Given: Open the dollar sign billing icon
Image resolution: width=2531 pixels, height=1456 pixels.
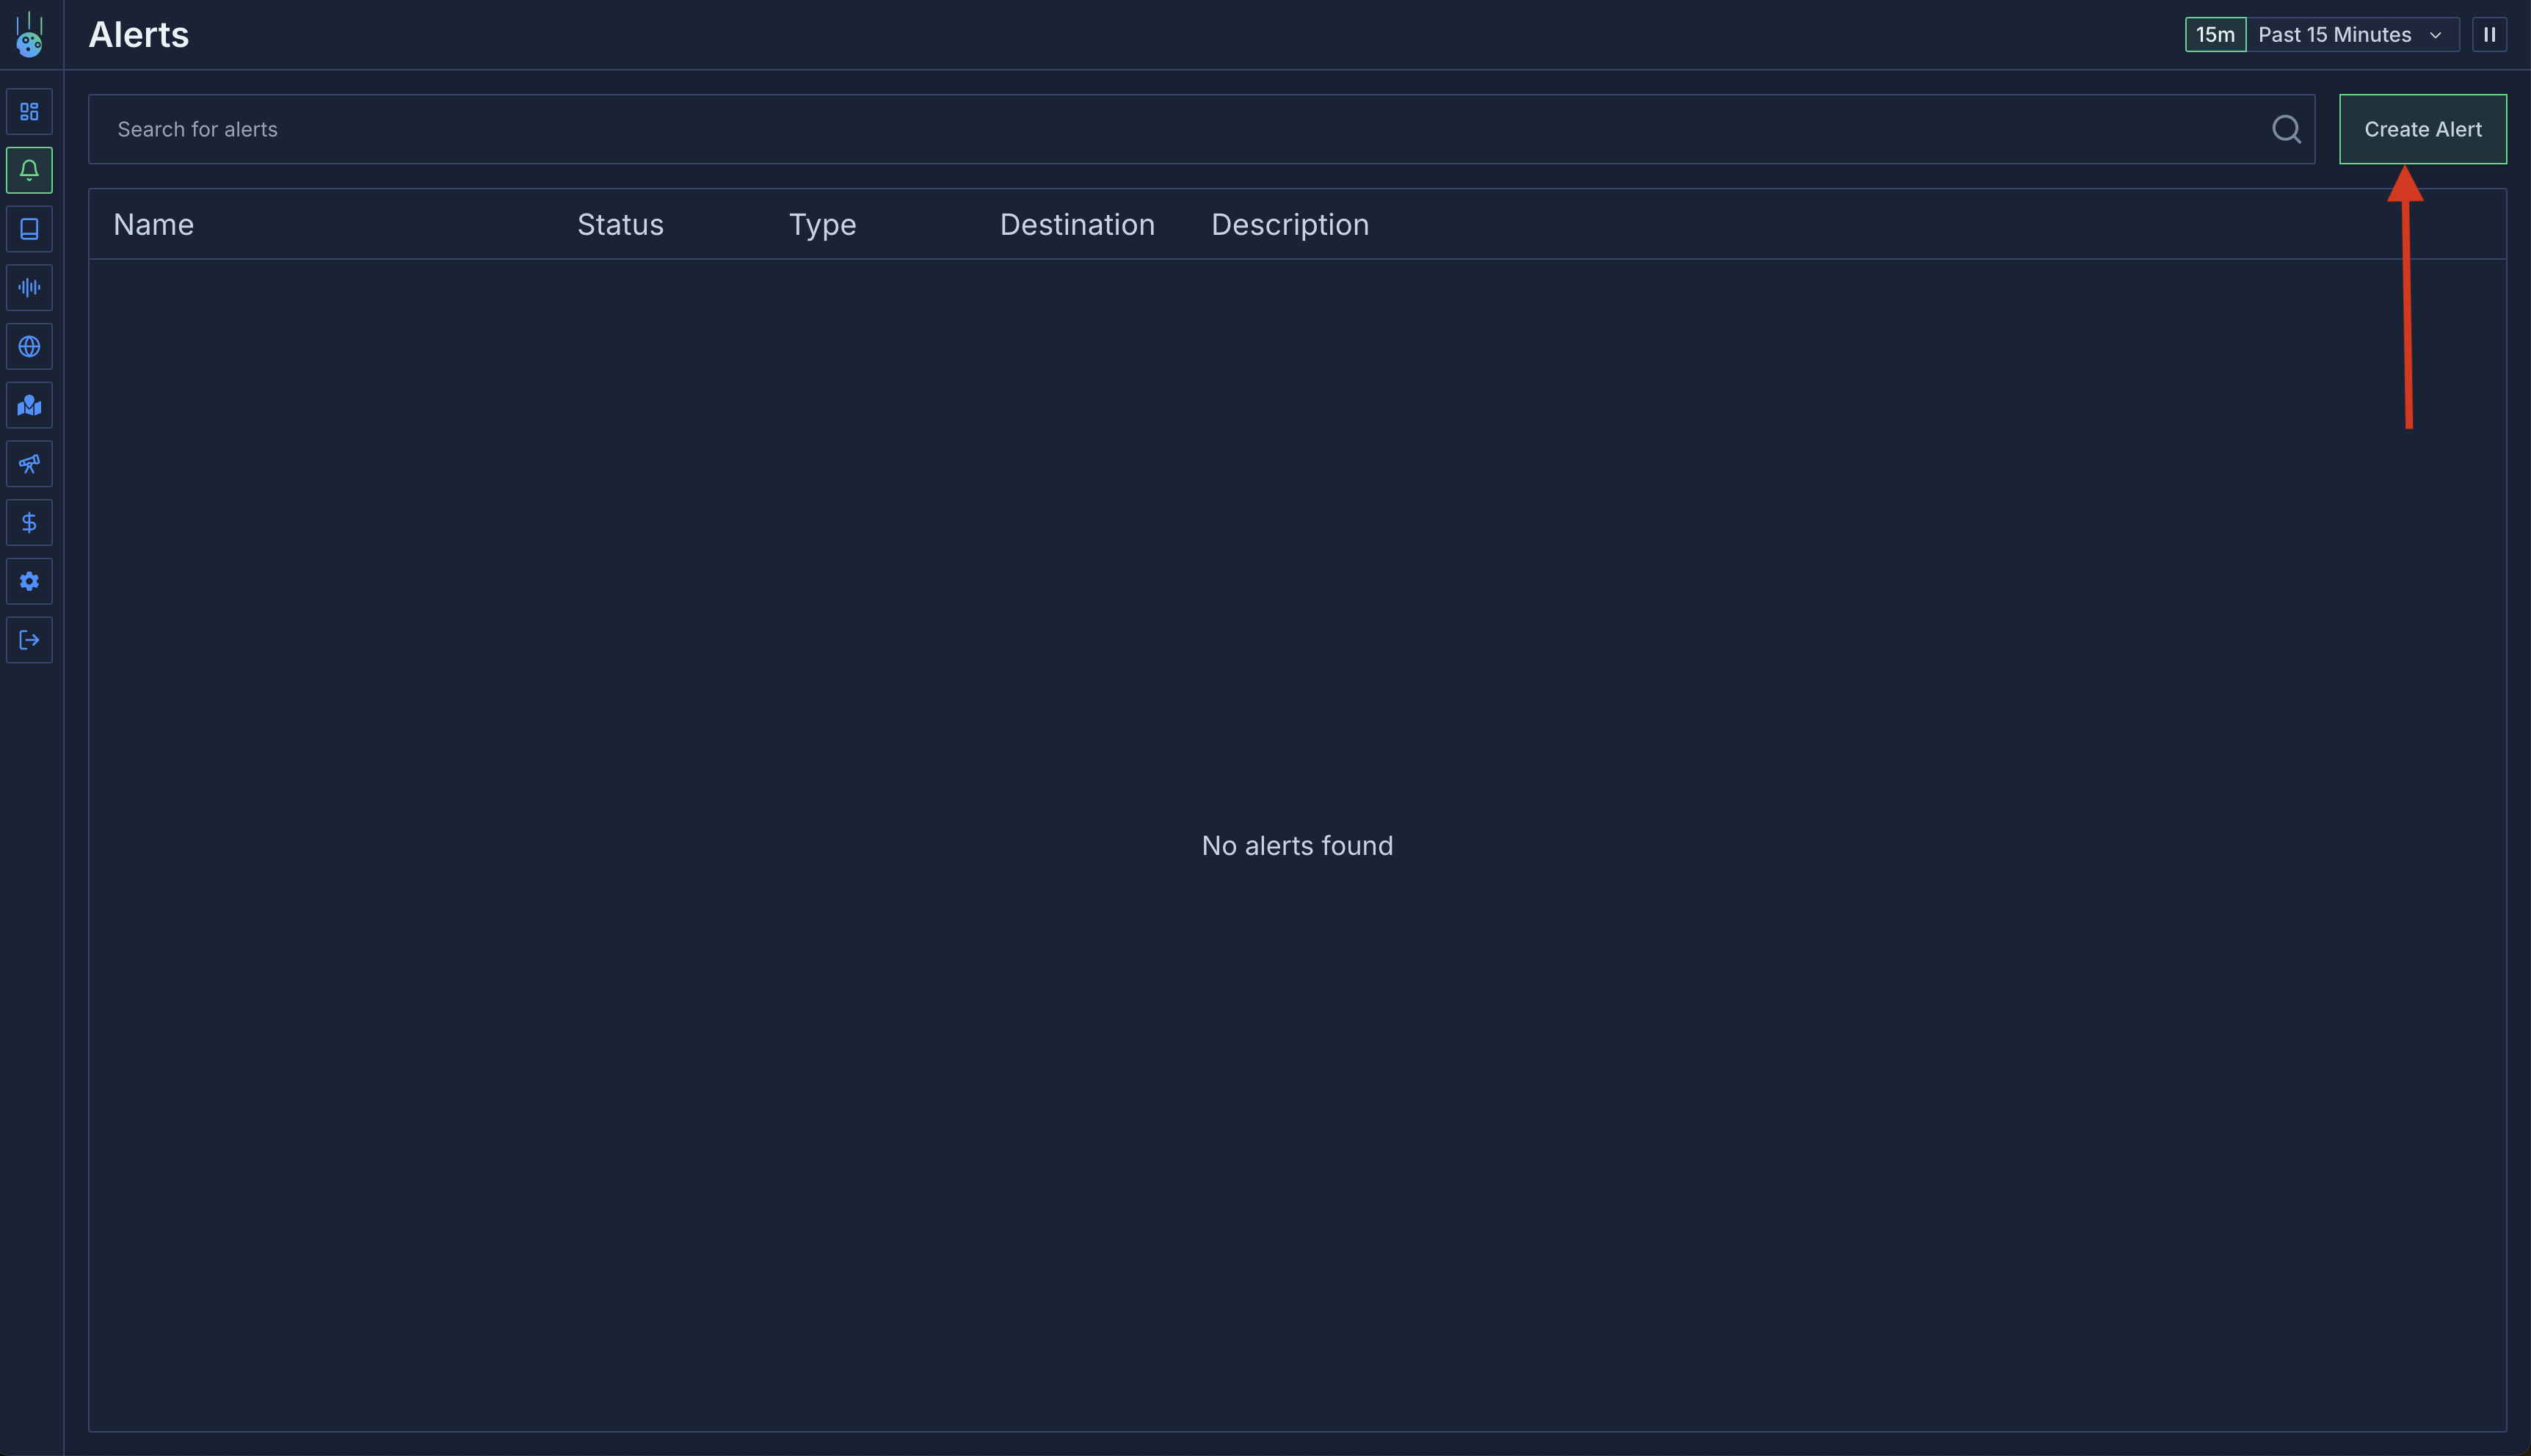Looking at the screenshot, I should (x=29, y=522).
